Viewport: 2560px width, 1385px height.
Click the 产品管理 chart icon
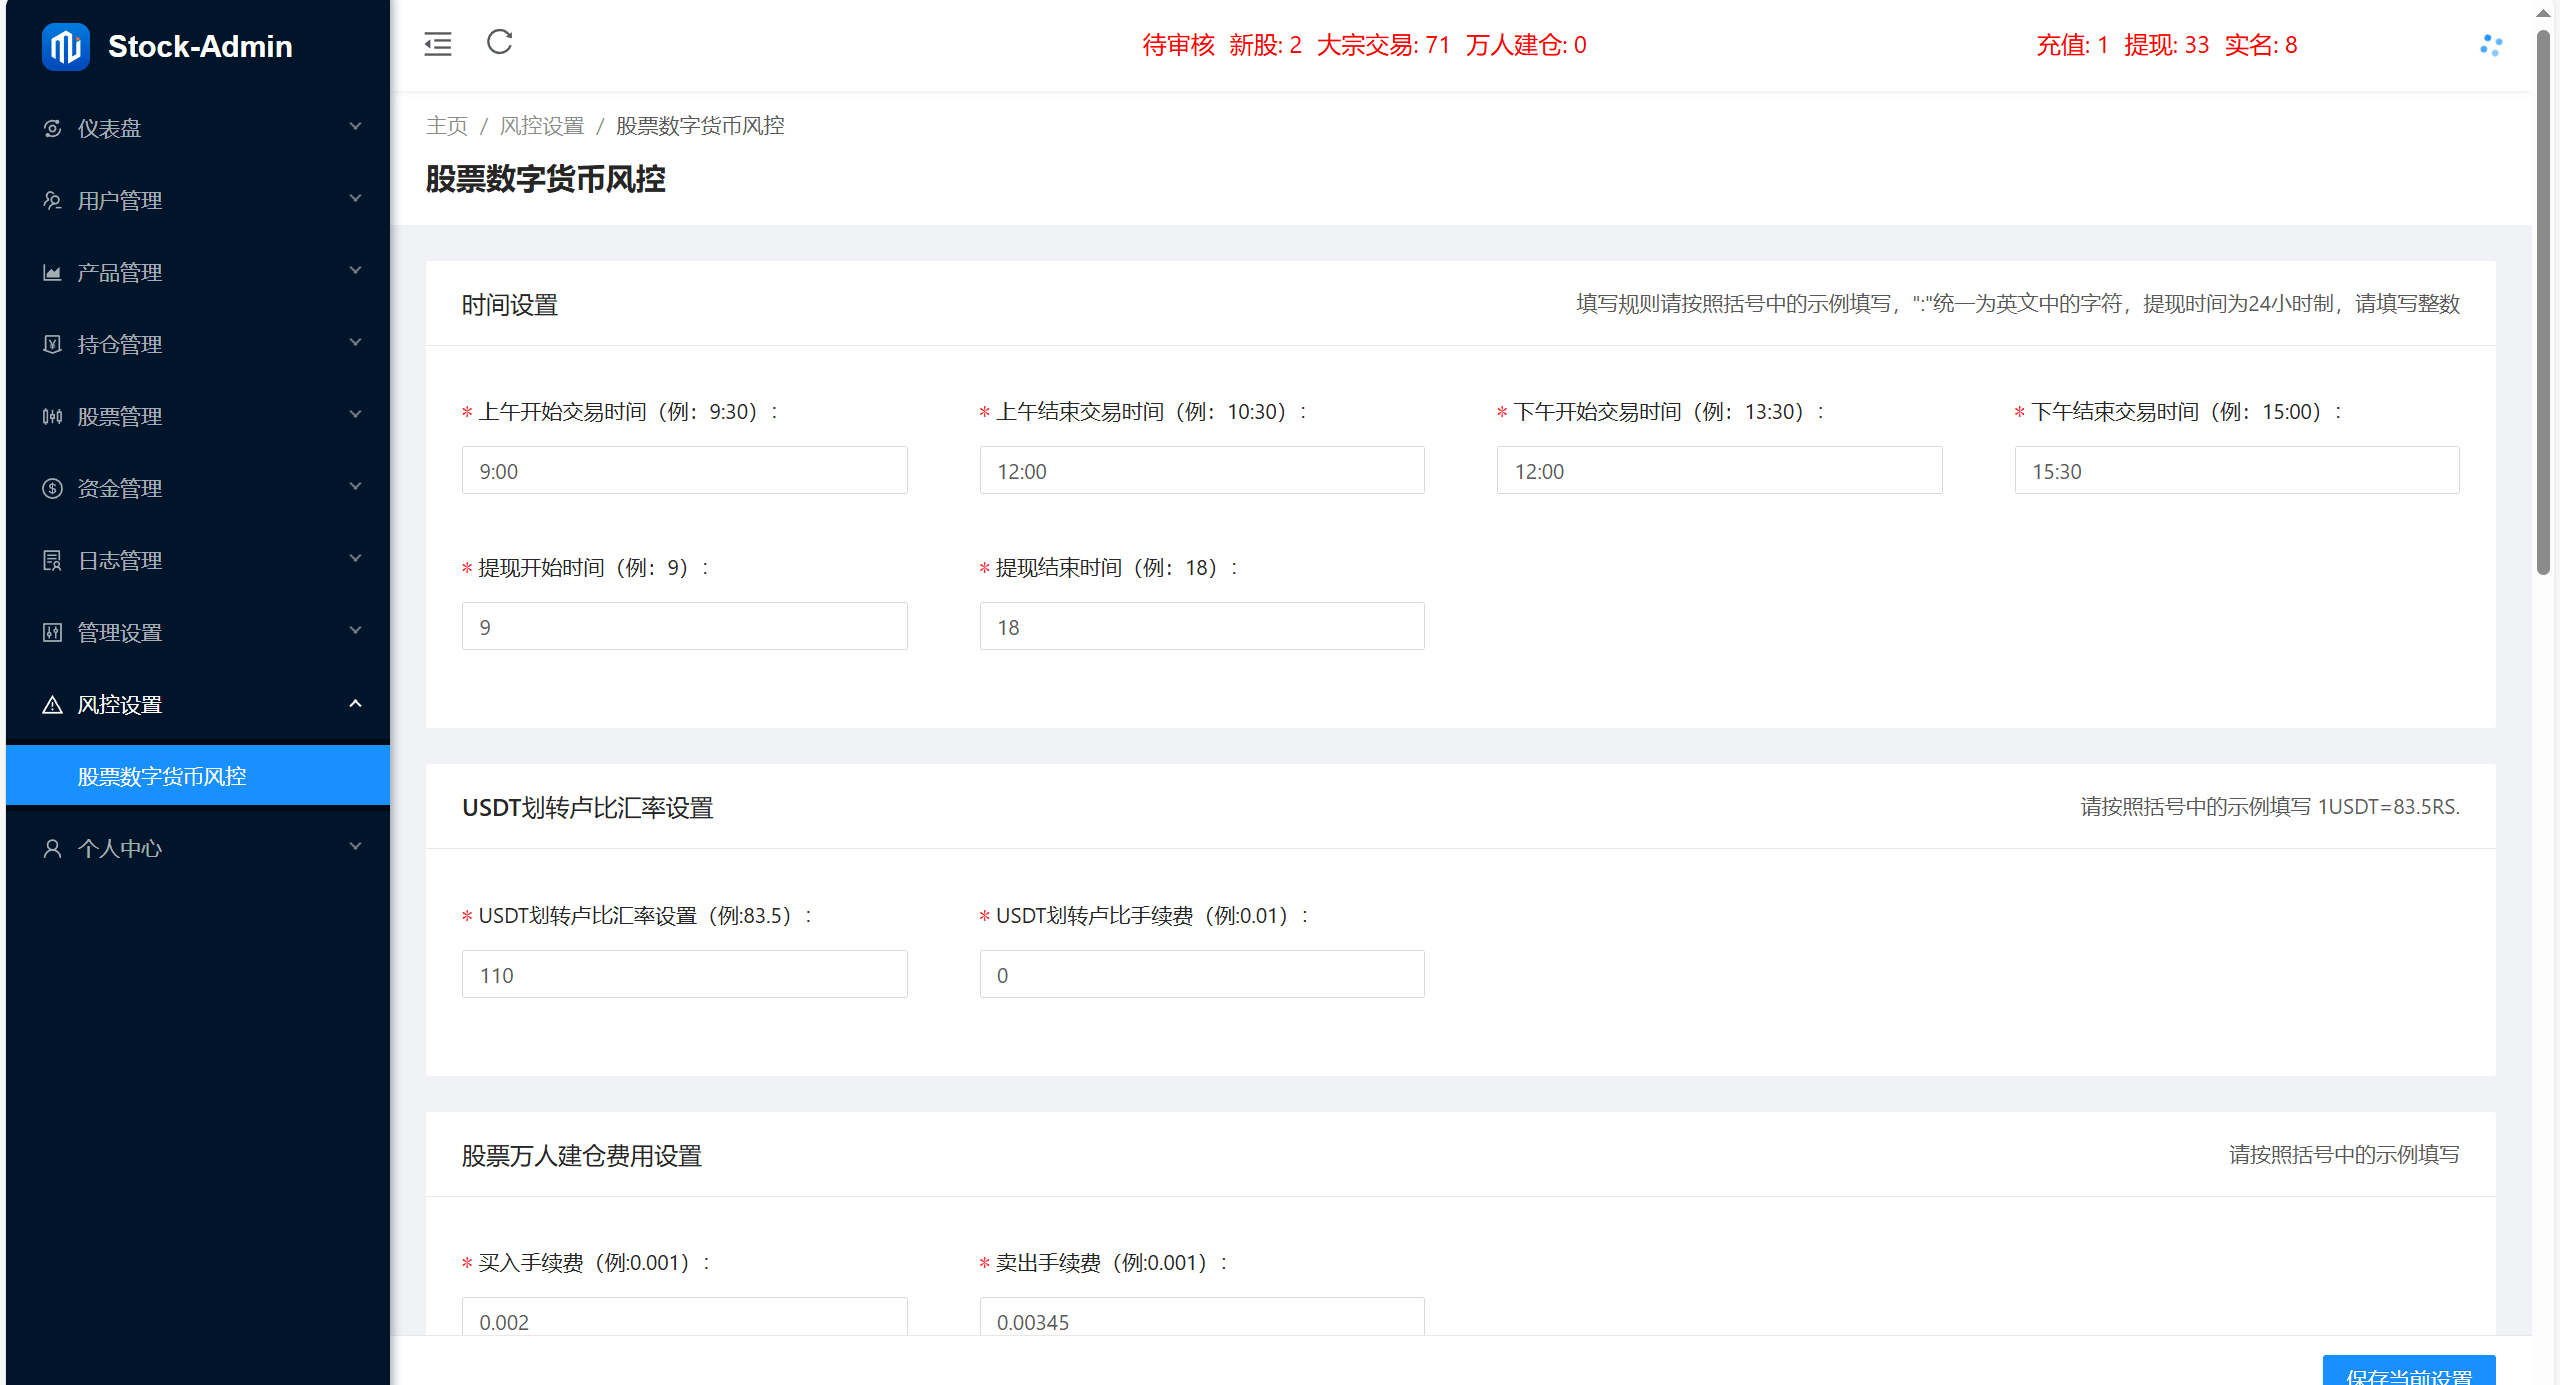(x=53, y=271)
